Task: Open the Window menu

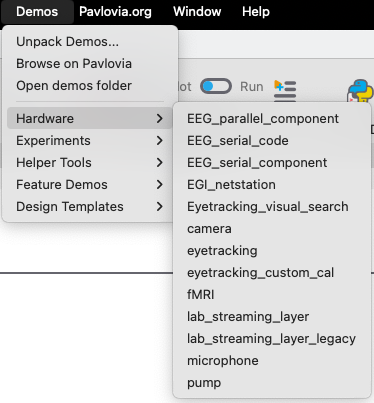Action: (x=197, y=12)
